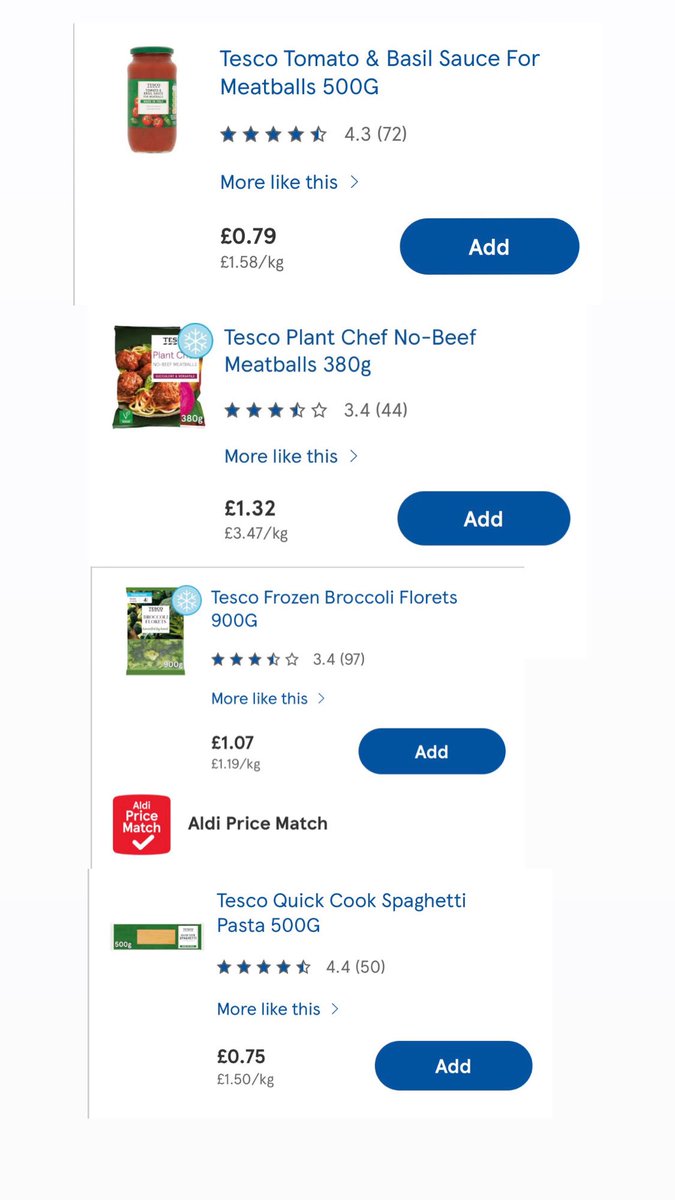Screen dimensions: 675x1200
Task: Add No-Beef Meatballs 380g to basket
Action: click(483, 519)
